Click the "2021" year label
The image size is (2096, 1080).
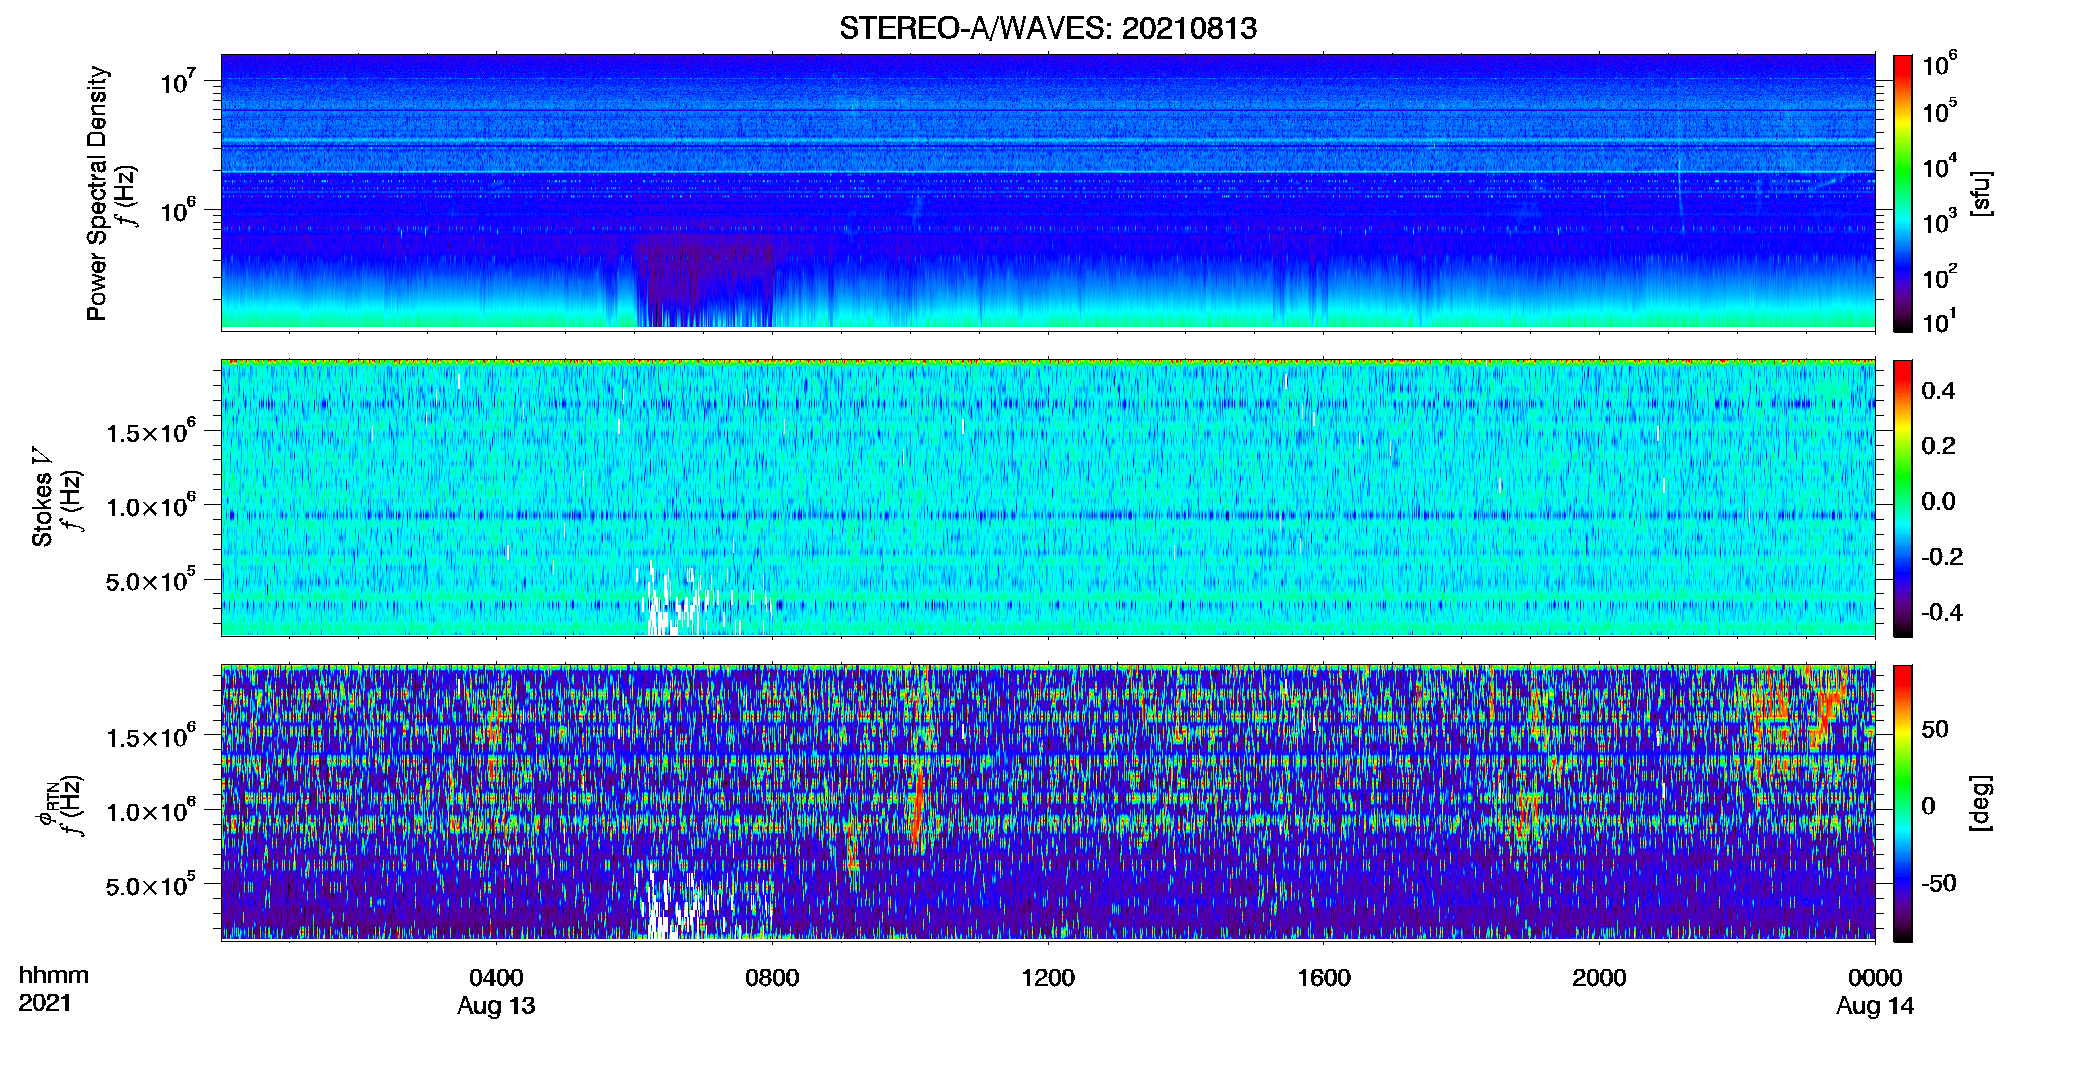pyautogui.click(x=45, y=1003)
